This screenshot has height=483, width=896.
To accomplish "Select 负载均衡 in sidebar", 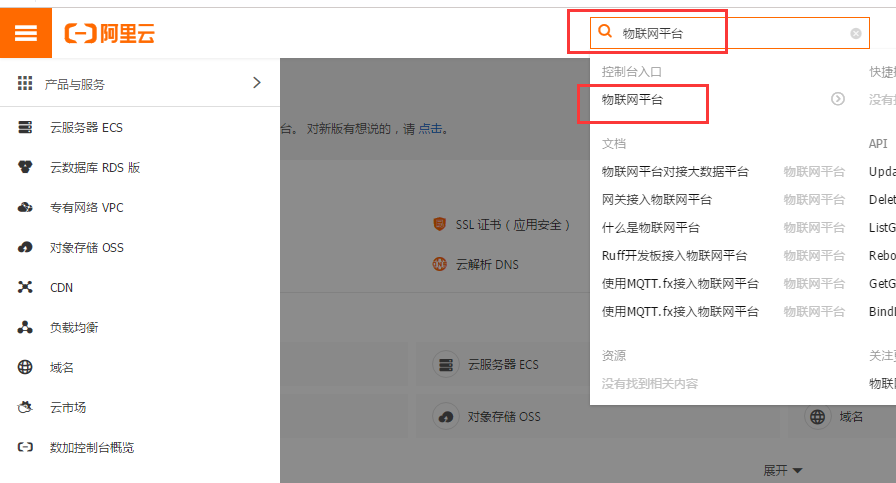I will coord(74,328).
